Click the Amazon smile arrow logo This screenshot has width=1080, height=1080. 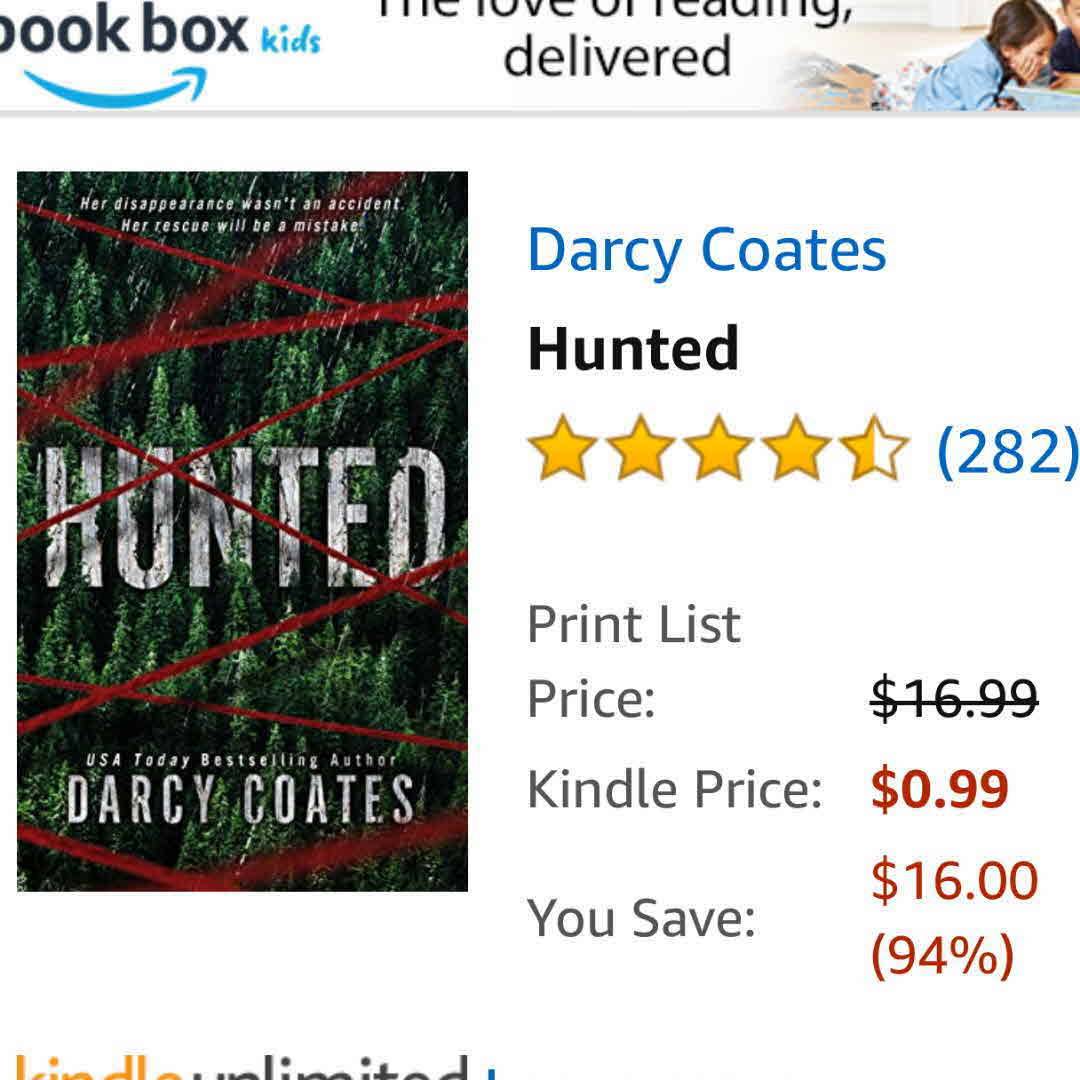(x=116, y=87)
